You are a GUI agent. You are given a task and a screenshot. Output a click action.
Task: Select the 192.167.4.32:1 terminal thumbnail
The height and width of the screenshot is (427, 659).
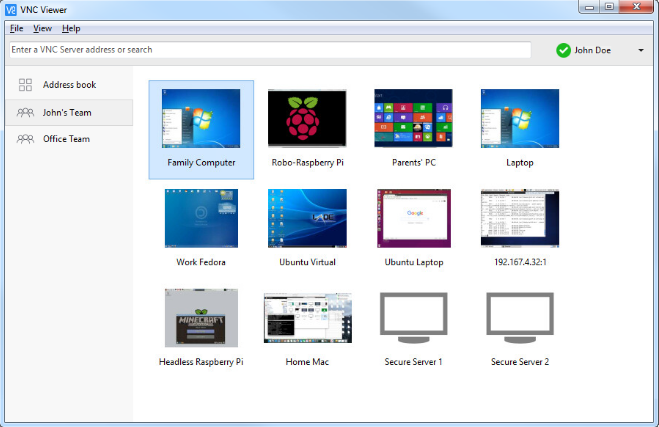point(520,218)
